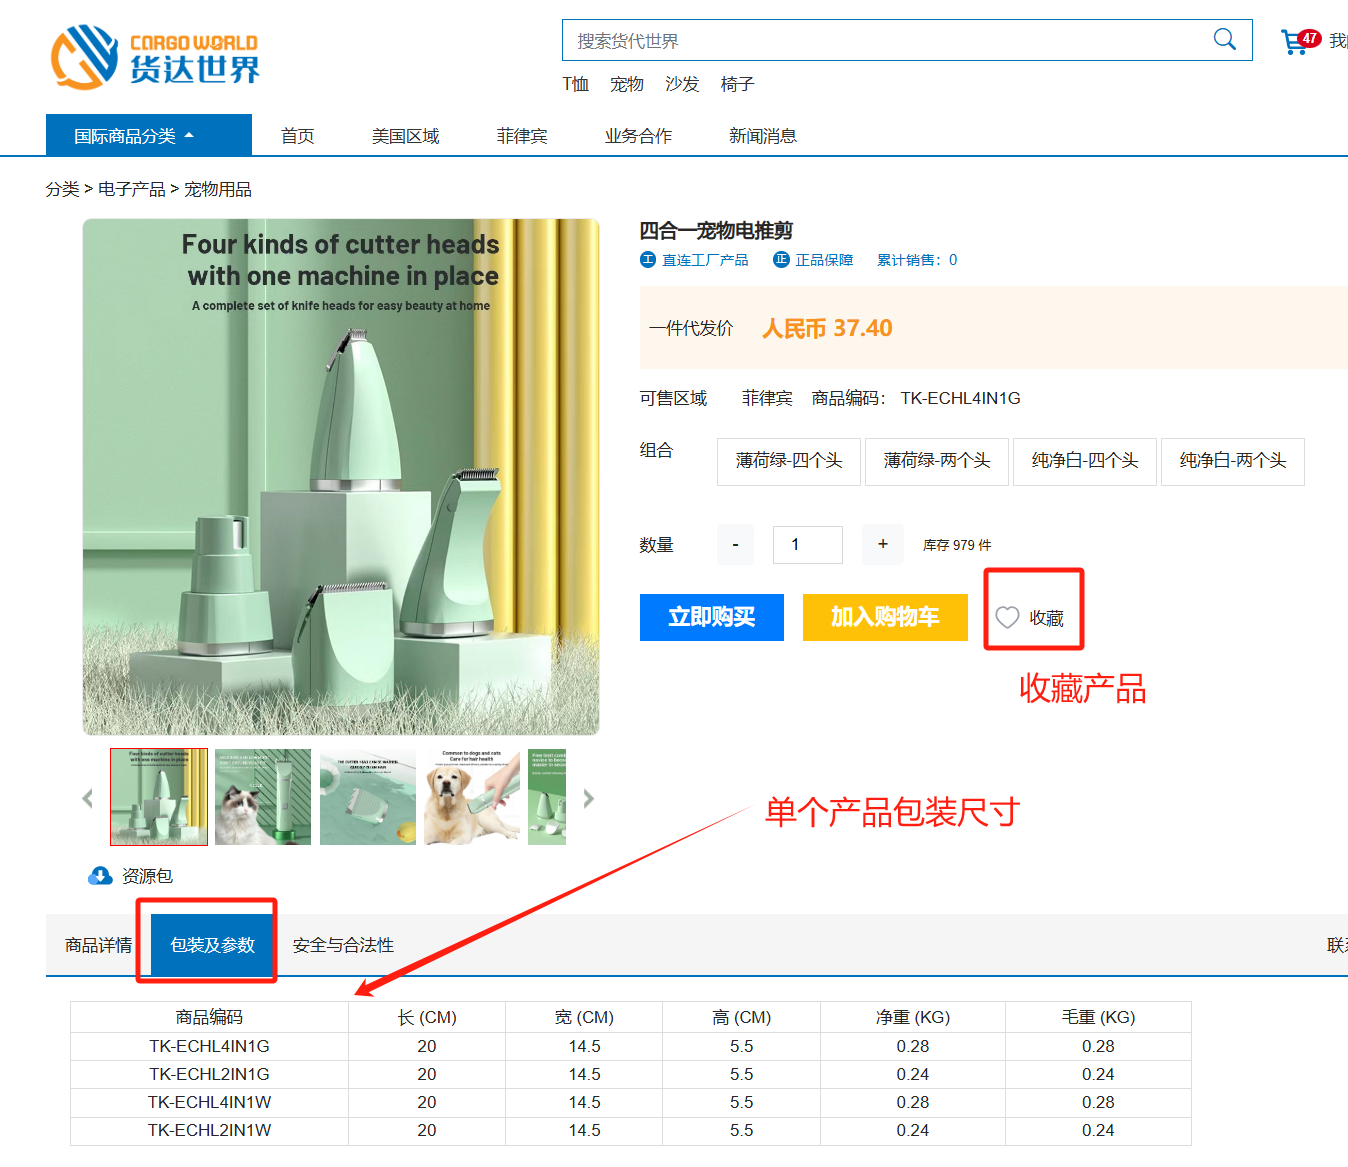
Task: Open the 菲律宾 nav item
Action: point(522,136)
